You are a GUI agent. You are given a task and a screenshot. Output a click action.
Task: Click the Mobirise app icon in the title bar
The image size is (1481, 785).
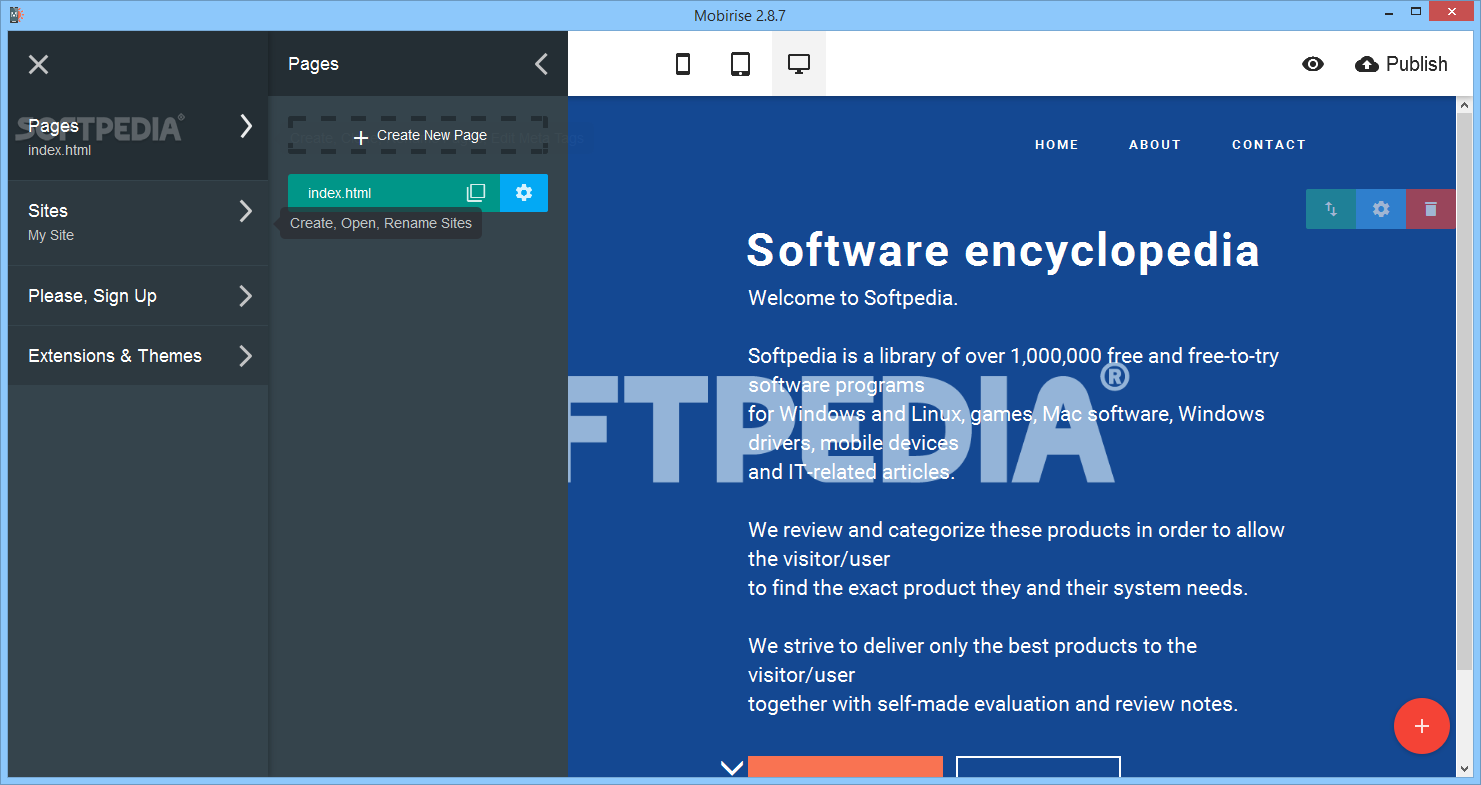click(x=17, y=15)
